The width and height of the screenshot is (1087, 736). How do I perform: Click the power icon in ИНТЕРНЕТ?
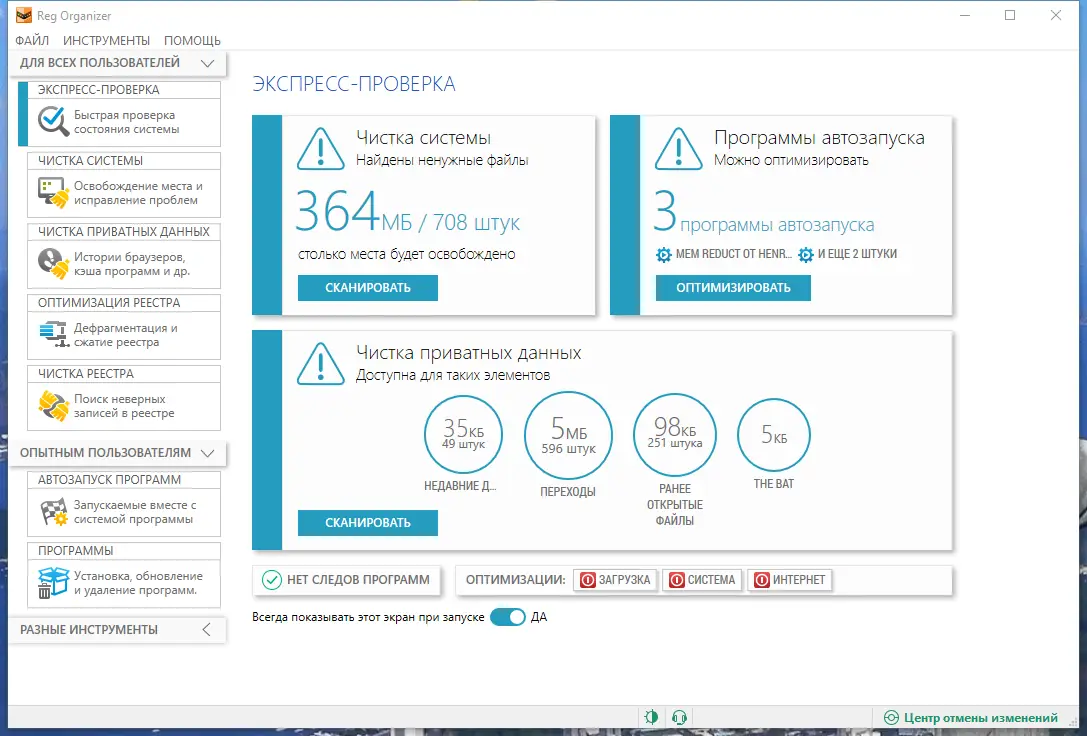[762, 580]
